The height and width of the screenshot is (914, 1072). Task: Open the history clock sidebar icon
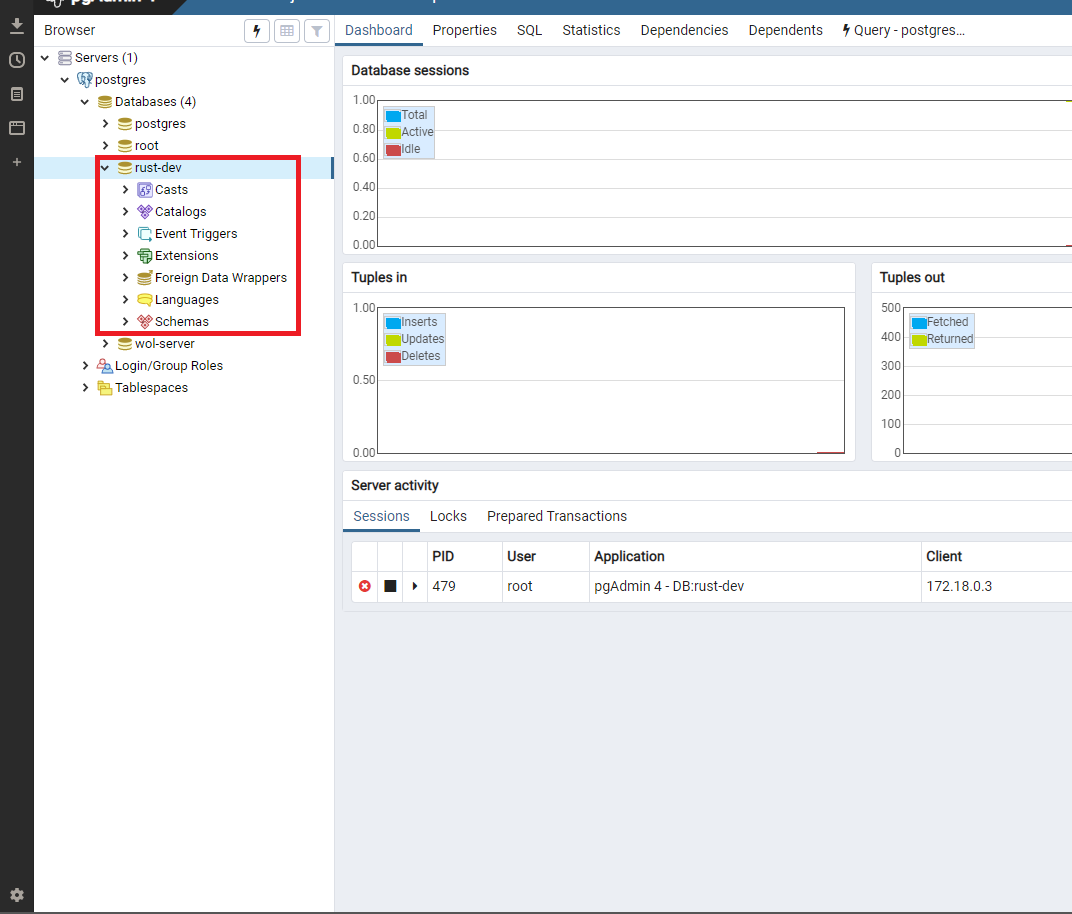pyautogui.click(x=17, y=60)
